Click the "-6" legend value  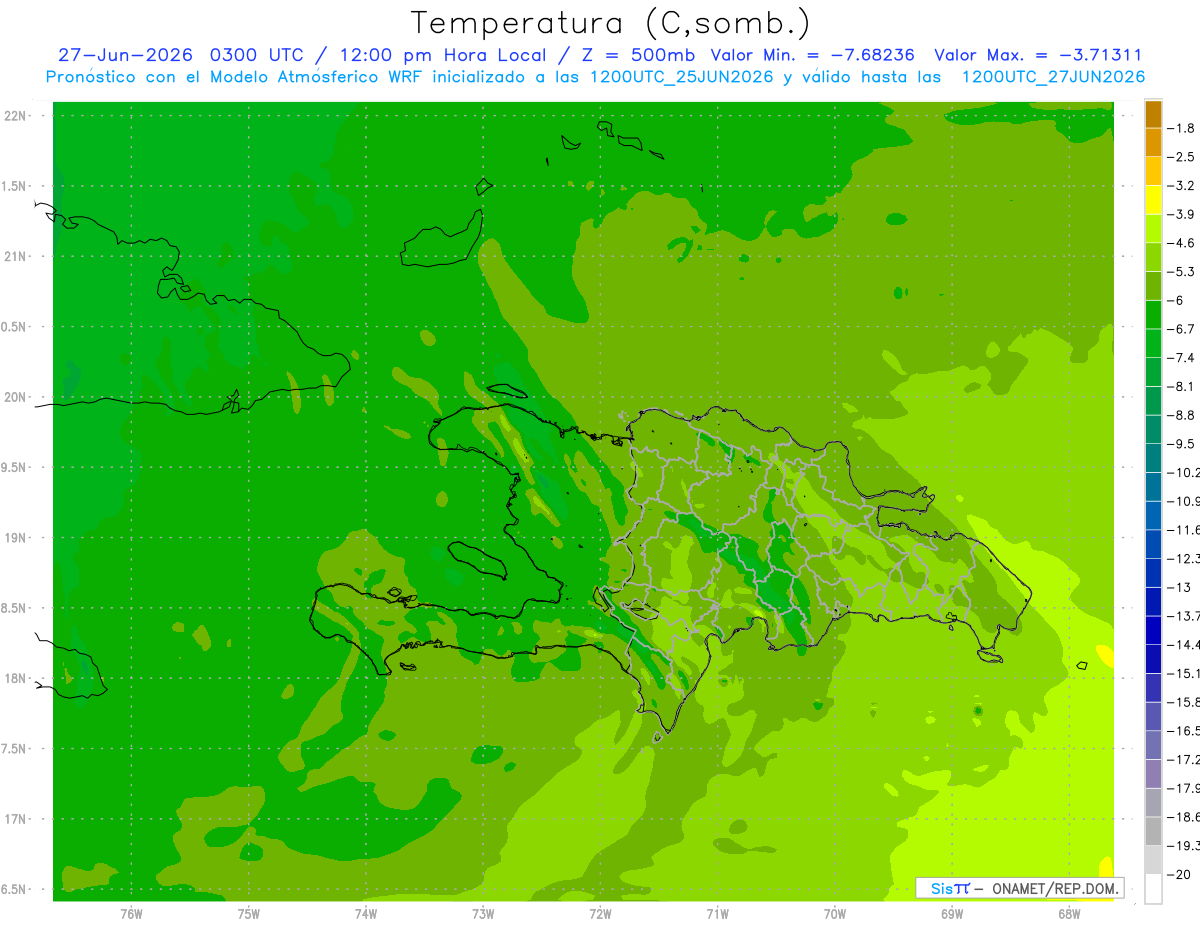click(x=1175, y=301)
